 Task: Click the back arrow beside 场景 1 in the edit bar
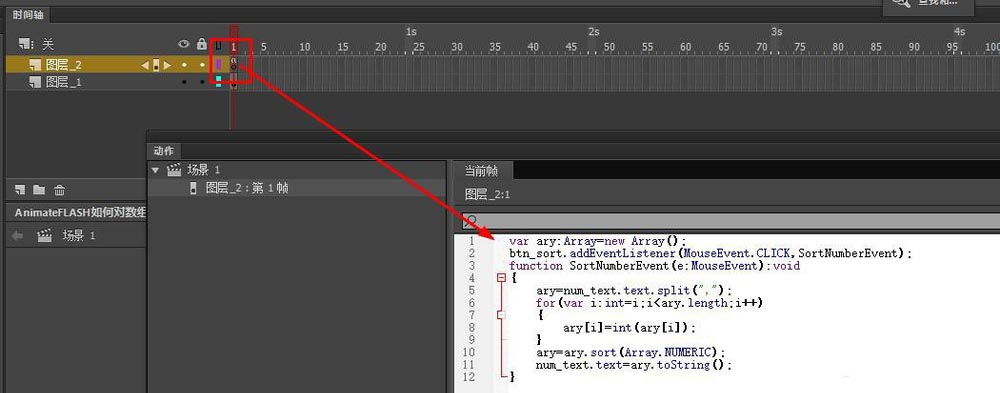[18, 236]
